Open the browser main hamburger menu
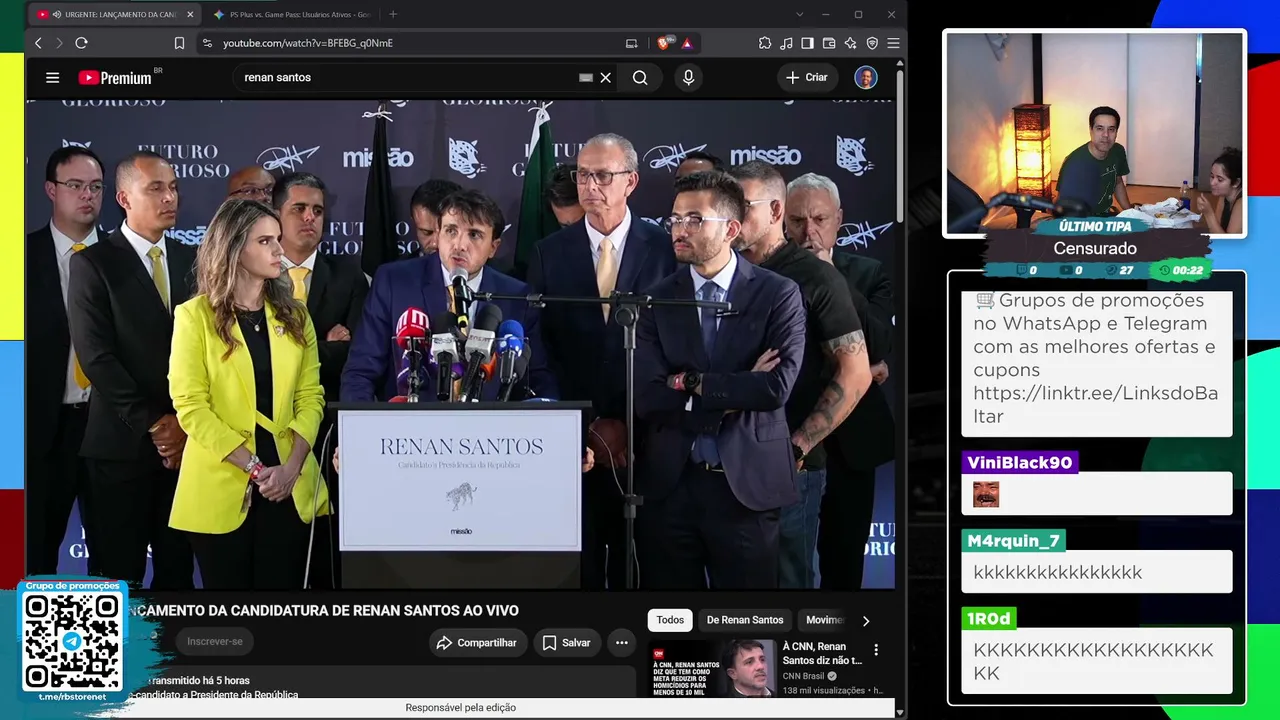The image size is (1280, 720). (893, 43)
